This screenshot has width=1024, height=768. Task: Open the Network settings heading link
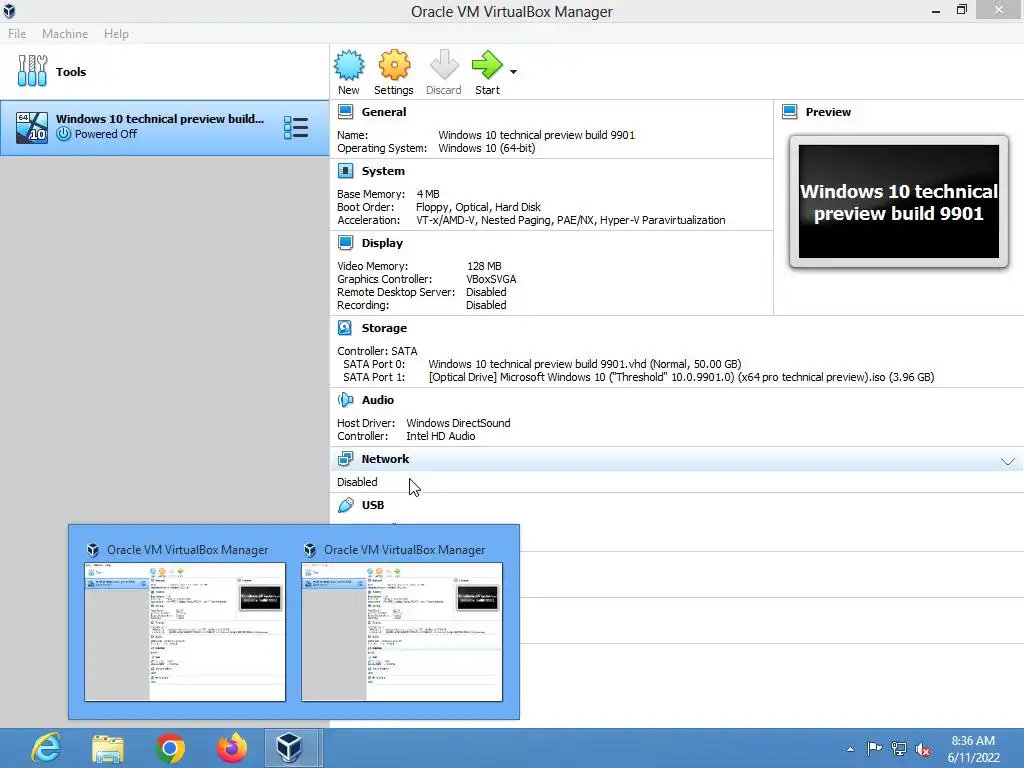[385, 459]
